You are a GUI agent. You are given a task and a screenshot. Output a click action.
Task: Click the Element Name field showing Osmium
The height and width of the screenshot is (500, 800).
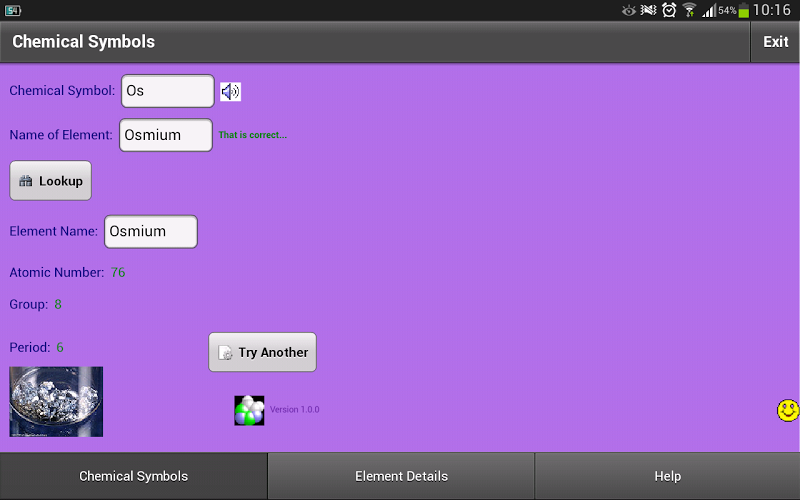(x=151, y=232)
